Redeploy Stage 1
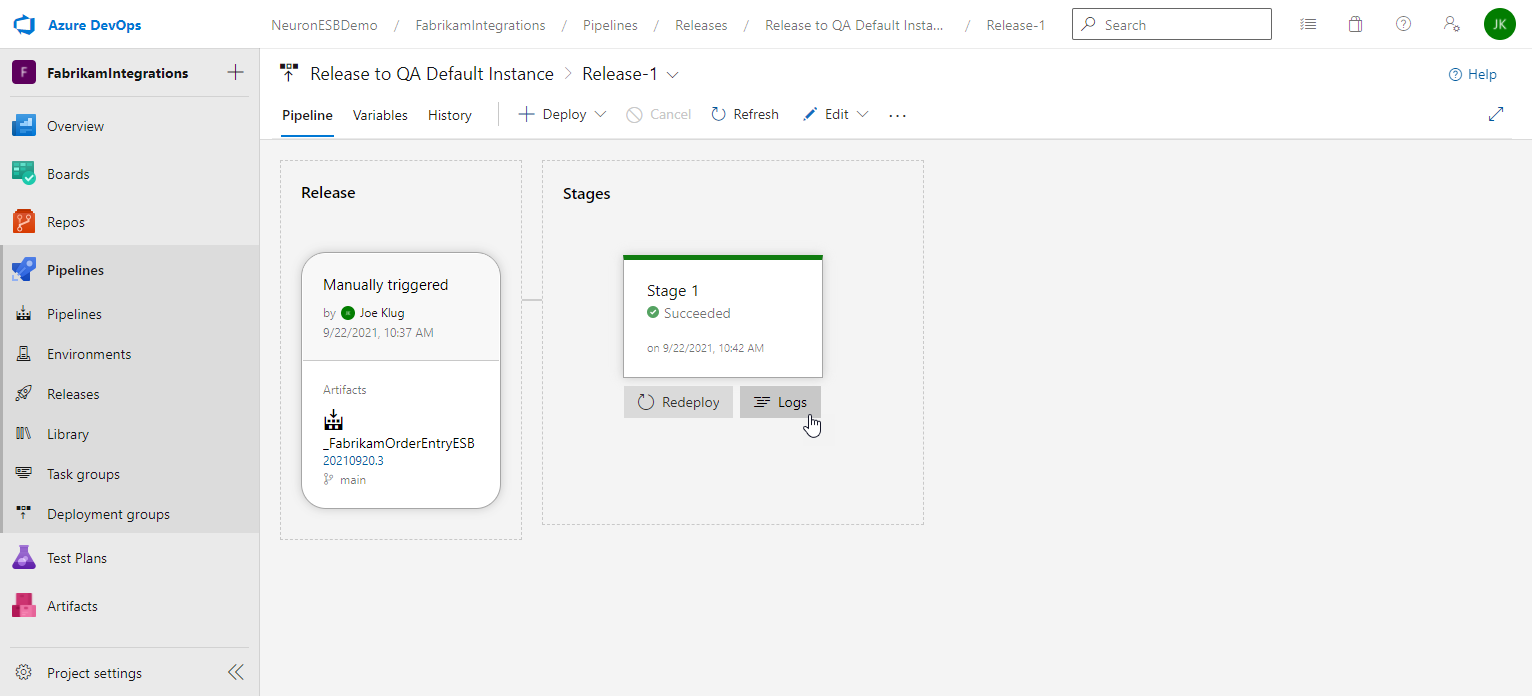The height and width of the screenshot is (696, 1532). 678,402
